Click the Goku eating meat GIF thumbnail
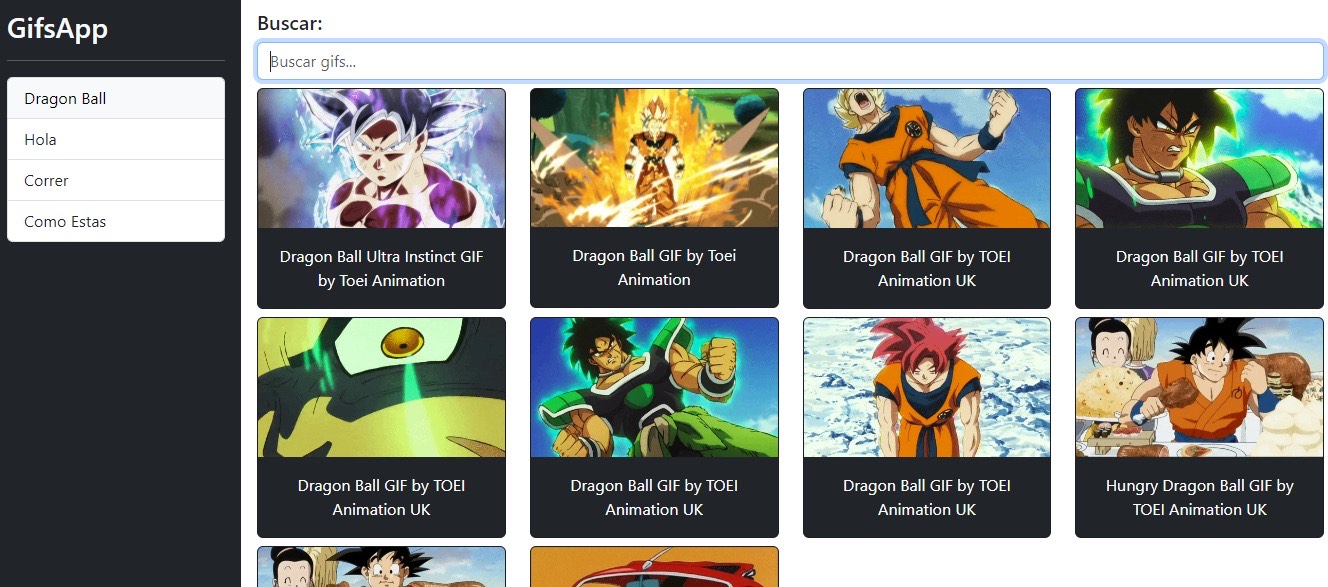 (1199, 388)
